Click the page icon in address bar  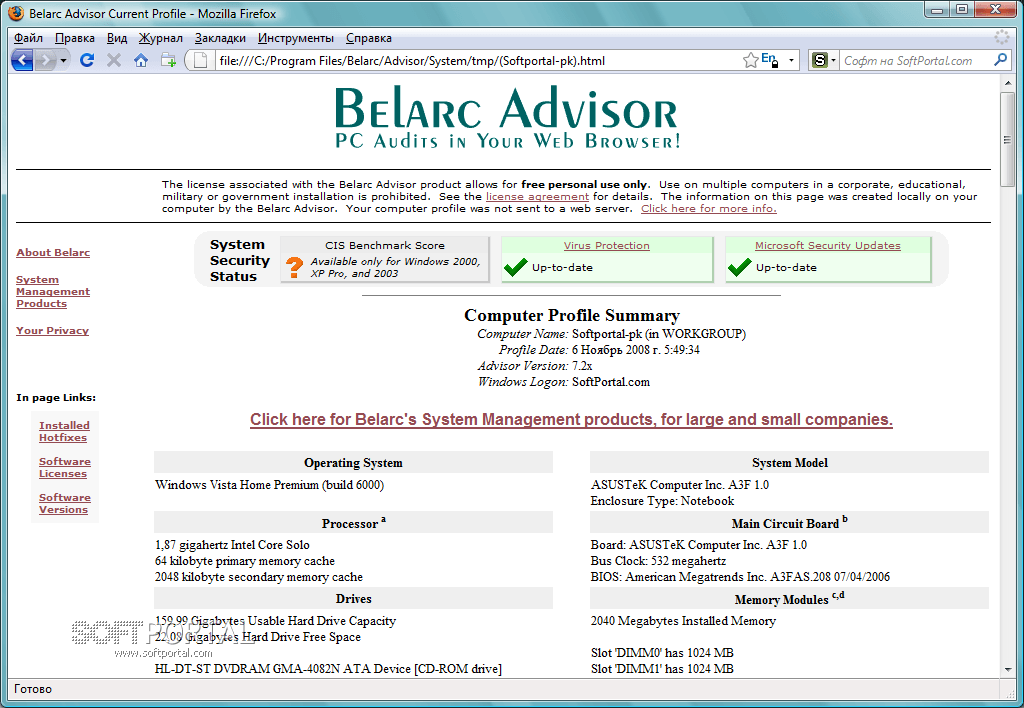201,61
